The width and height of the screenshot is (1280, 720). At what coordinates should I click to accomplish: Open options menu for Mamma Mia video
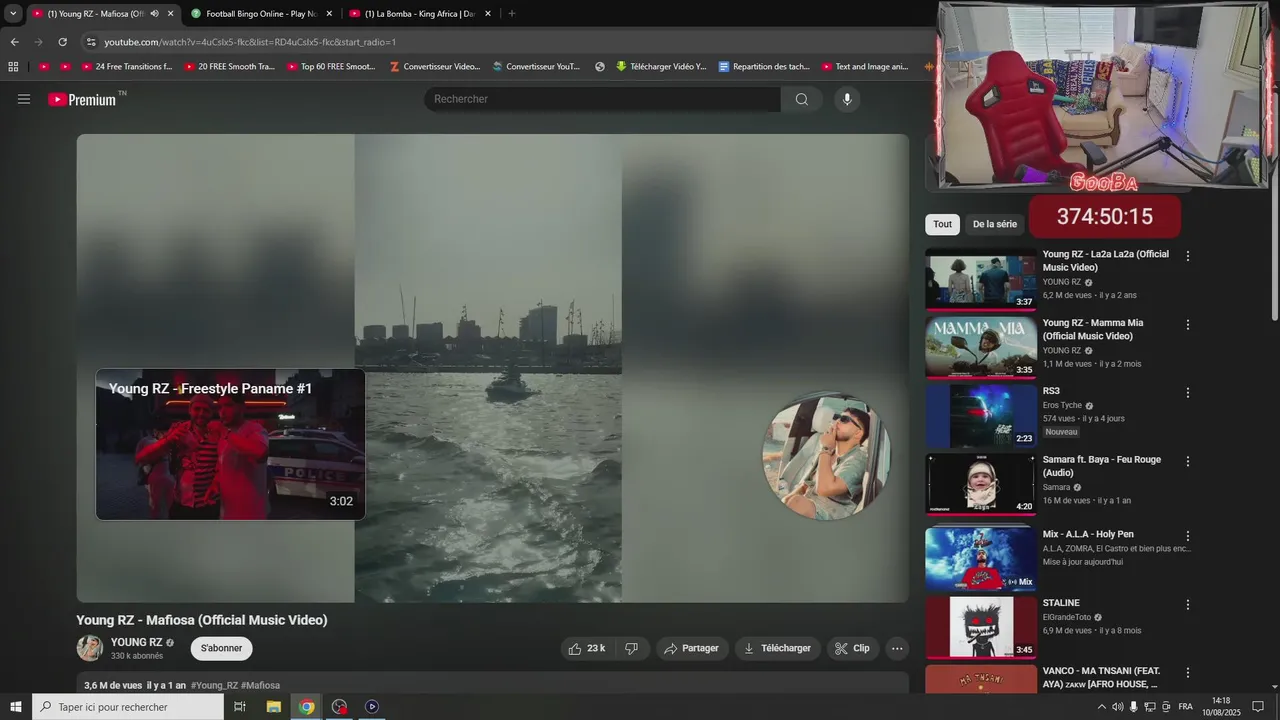1188,325
